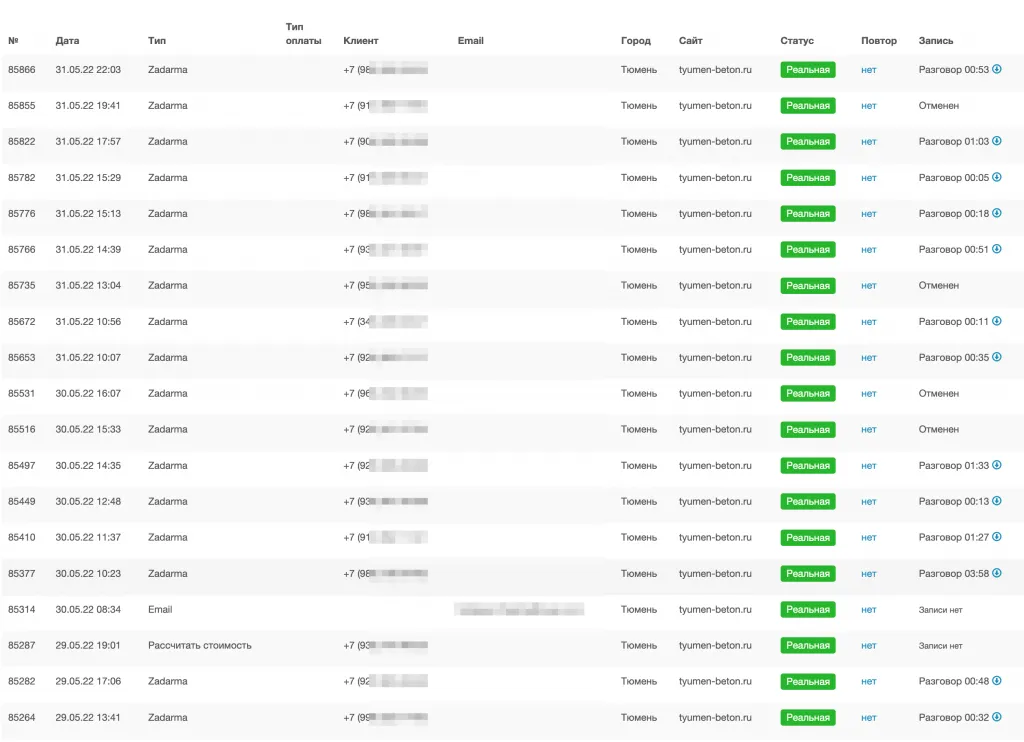The height and width of the screenshot is (742, 1024).
Task: Sort table by 'Дата' column header
Action: pos(67,41)
